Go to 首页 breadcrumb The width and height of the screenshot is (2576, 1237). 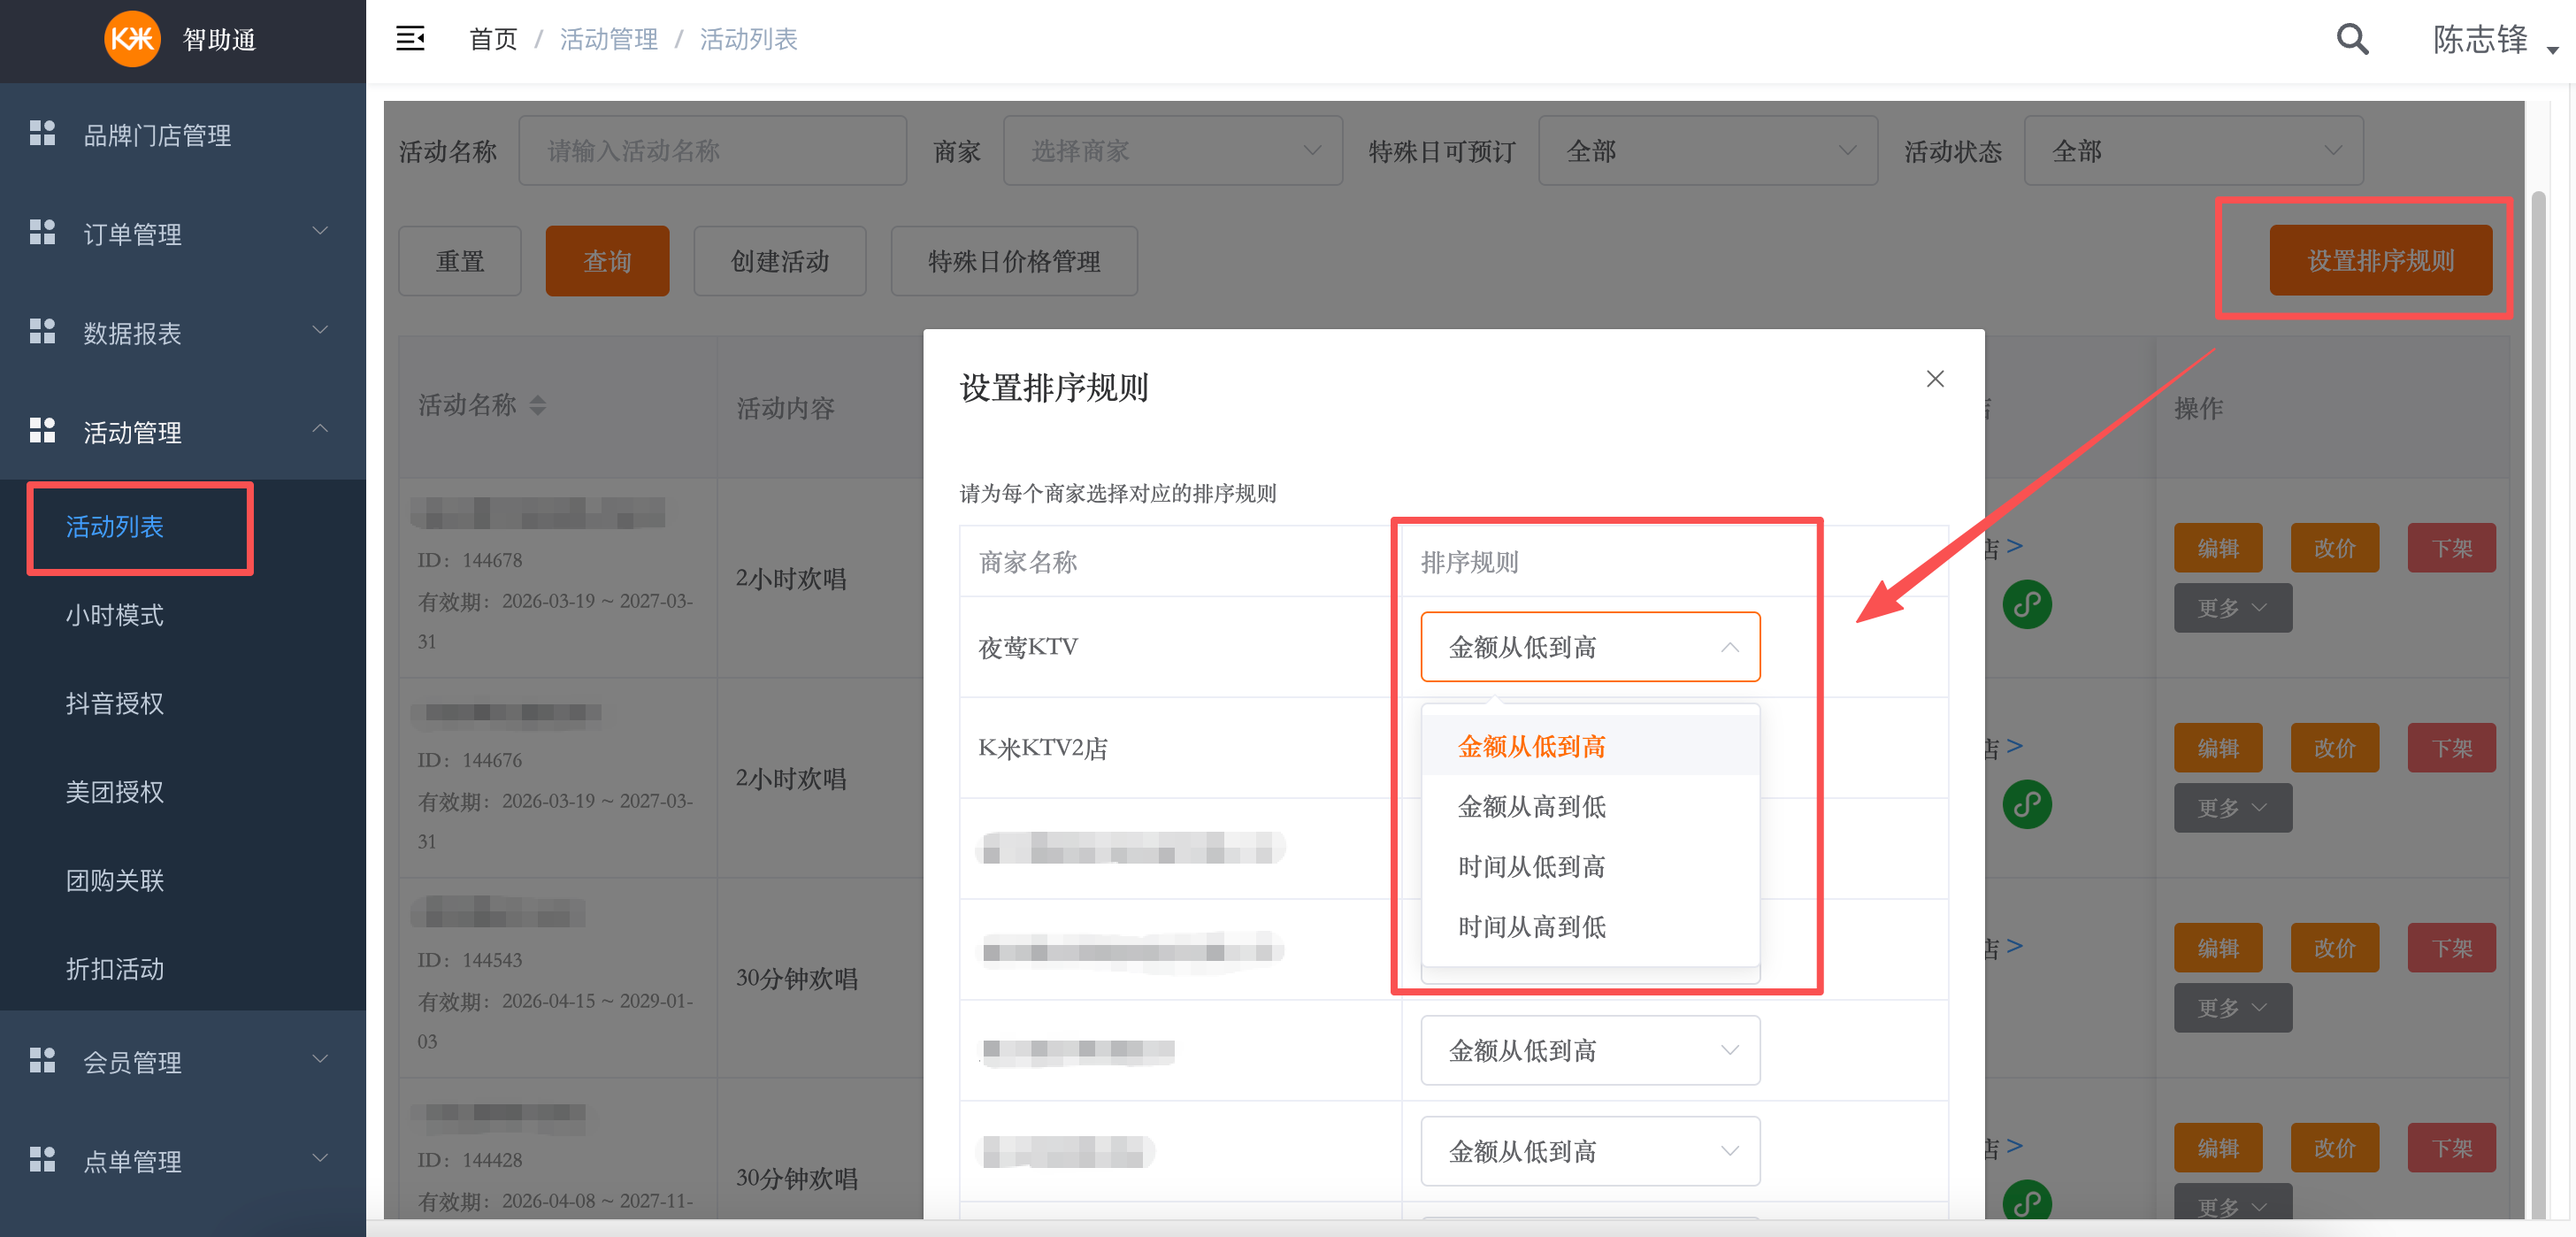[x=493, y=39]
